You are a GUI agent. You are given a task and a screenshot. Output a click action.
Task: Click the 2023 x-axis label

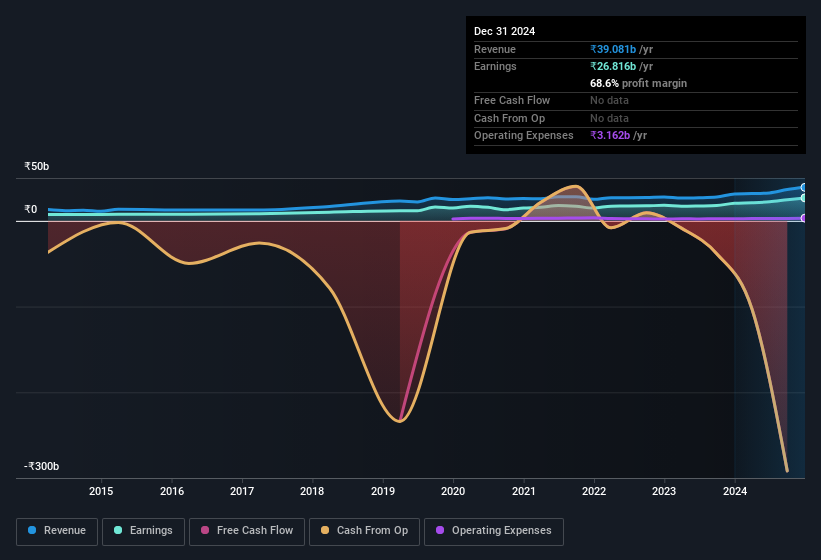pyautogui.click(x=664, y=491)
